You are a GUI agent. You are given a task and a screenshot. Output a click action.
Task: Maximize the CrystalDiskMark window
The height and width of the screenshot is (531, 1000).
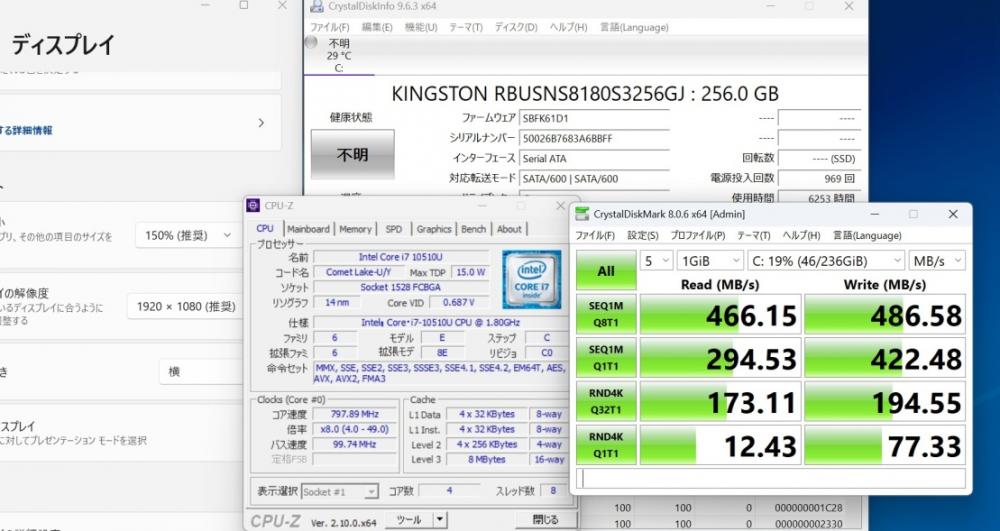point(913,214)
